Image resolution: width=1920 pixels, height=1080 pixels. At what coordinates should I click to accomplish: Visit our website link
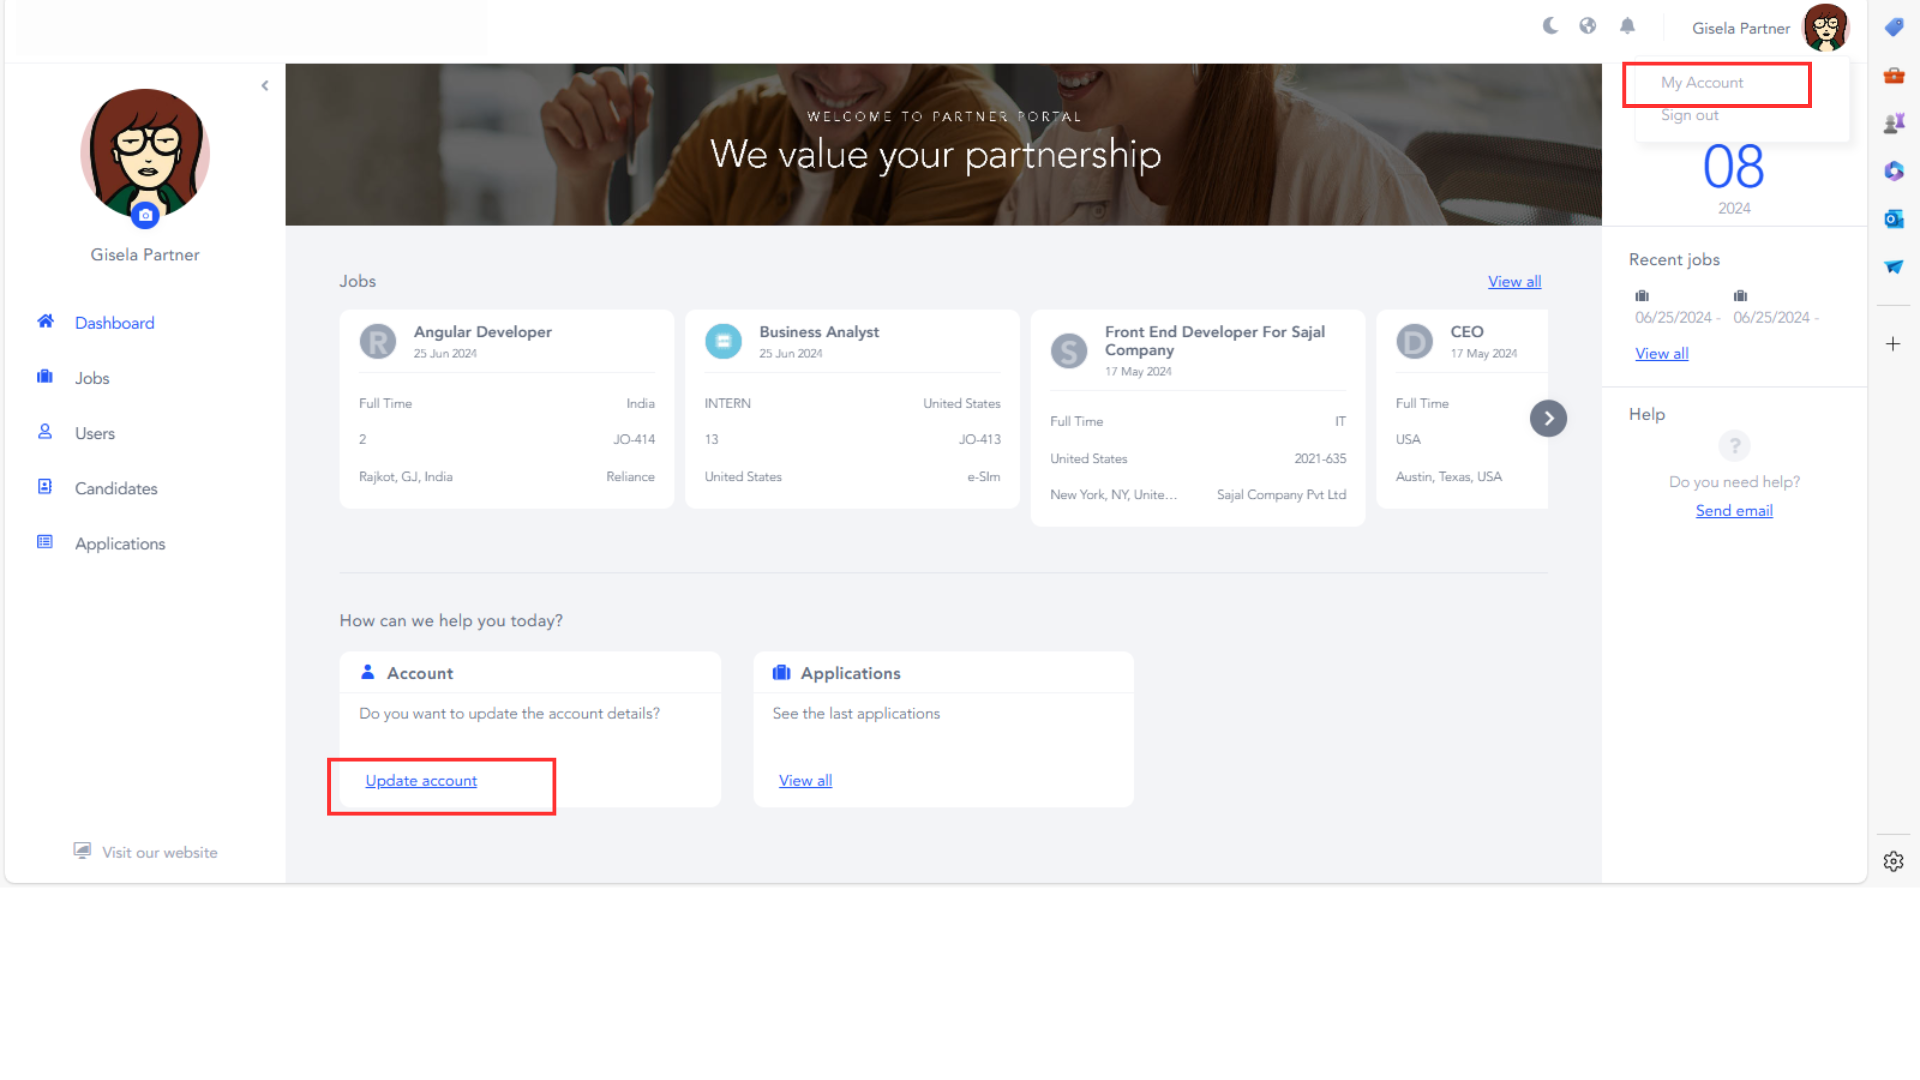pos(160,853)
